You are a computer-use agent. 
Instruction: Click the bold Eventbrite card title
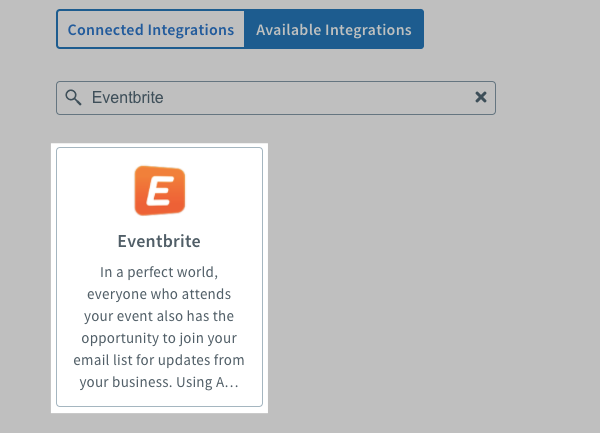point(160,242)
